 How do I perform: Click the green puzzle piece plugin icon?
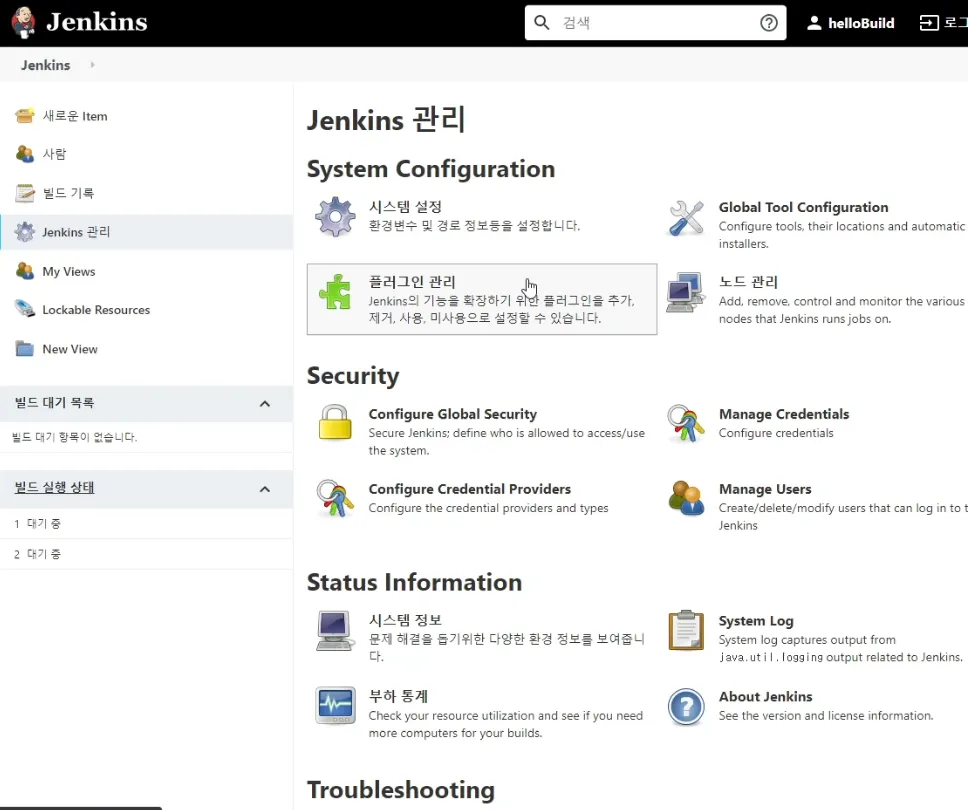pos(335,292)
